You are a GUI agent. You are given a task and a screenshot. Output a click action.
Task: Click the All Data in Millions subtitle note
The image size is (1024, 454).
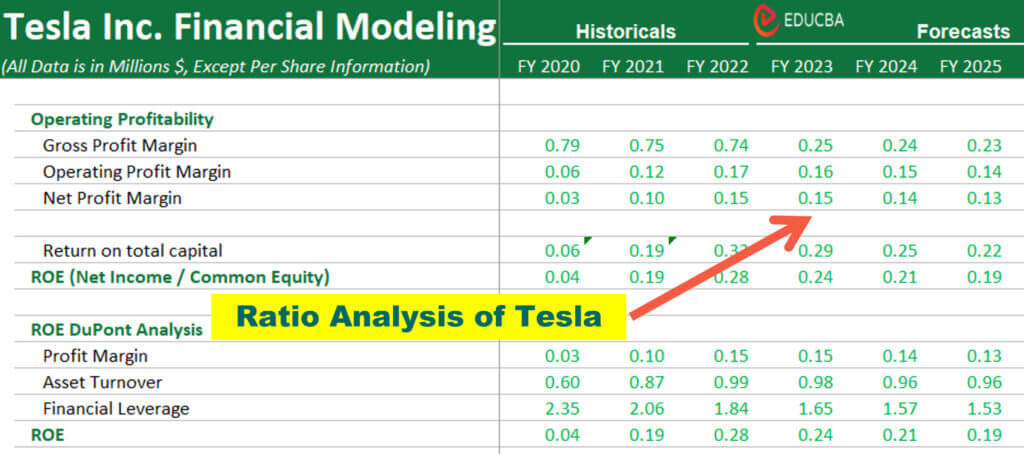(x=215, y=67)
